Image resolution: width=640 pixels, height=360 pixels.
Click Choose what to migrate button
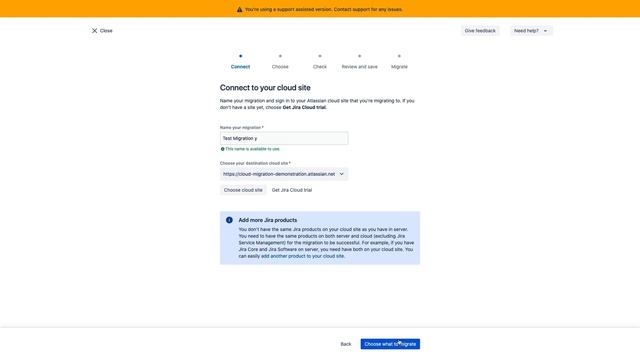coord(390,344)
